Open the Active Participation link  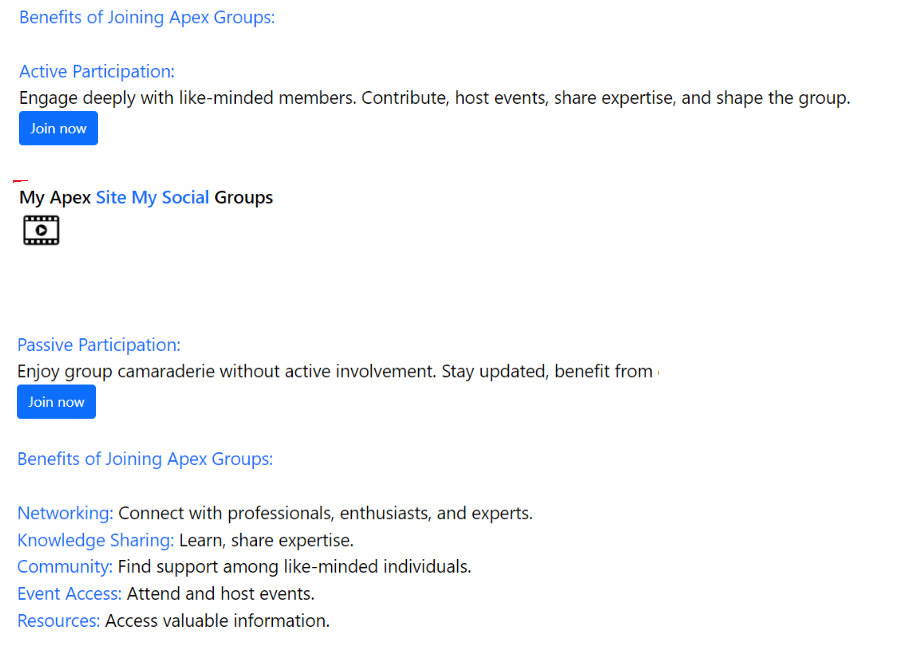pyautogui.click(x=97, y=72)
